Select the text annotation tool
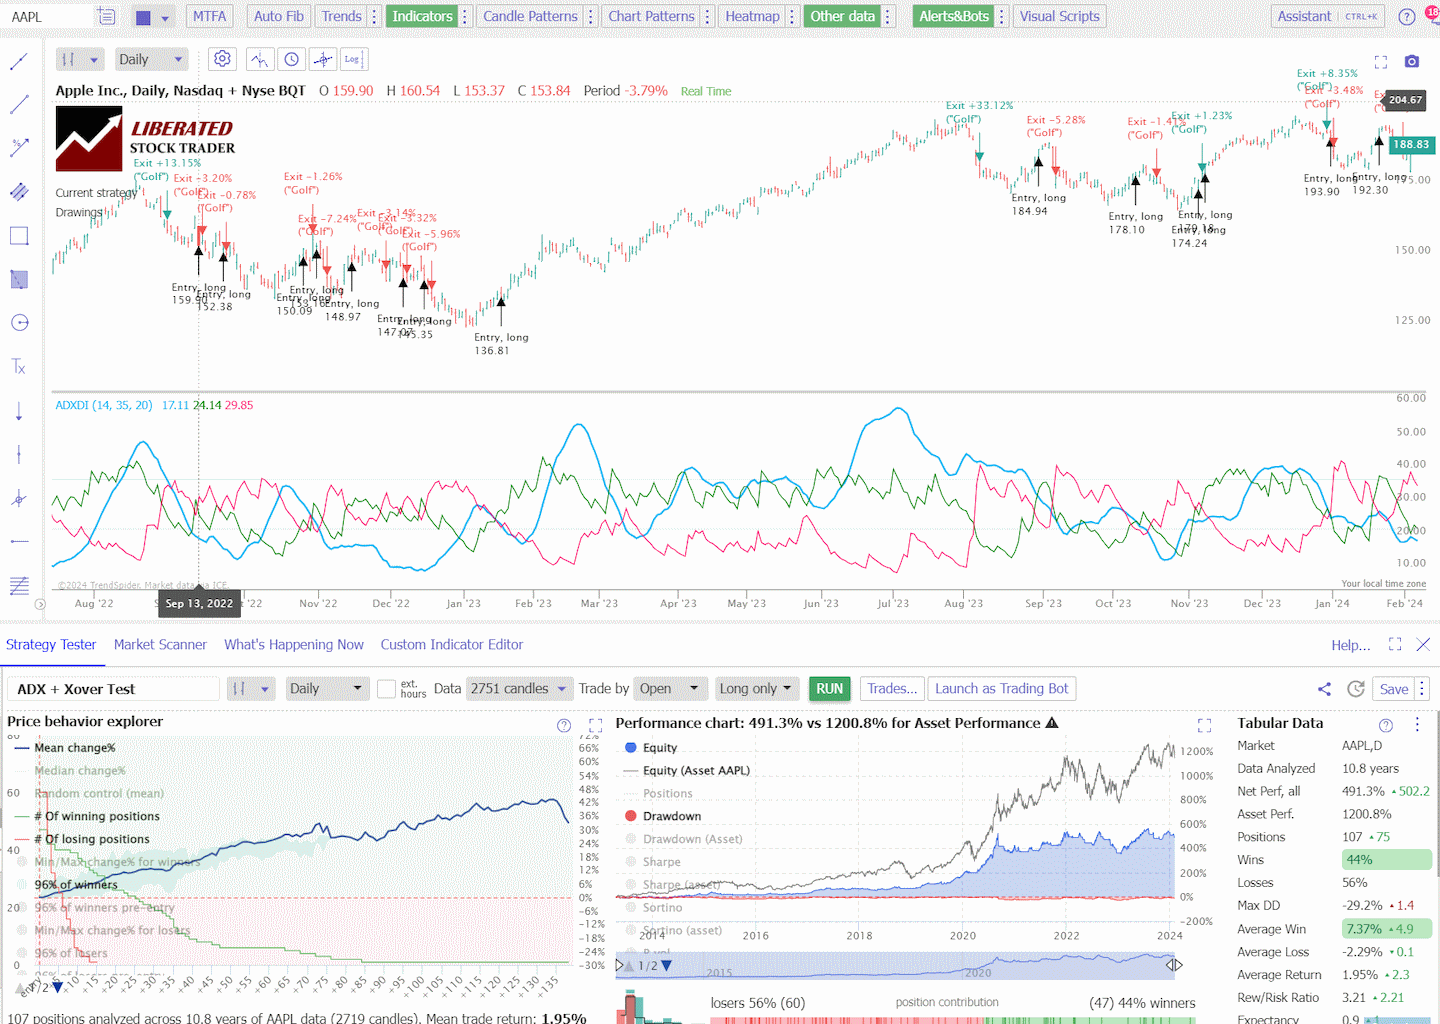Image resolution: width=1440 pixels, height=1024 pixels. [x=18, y=366]
